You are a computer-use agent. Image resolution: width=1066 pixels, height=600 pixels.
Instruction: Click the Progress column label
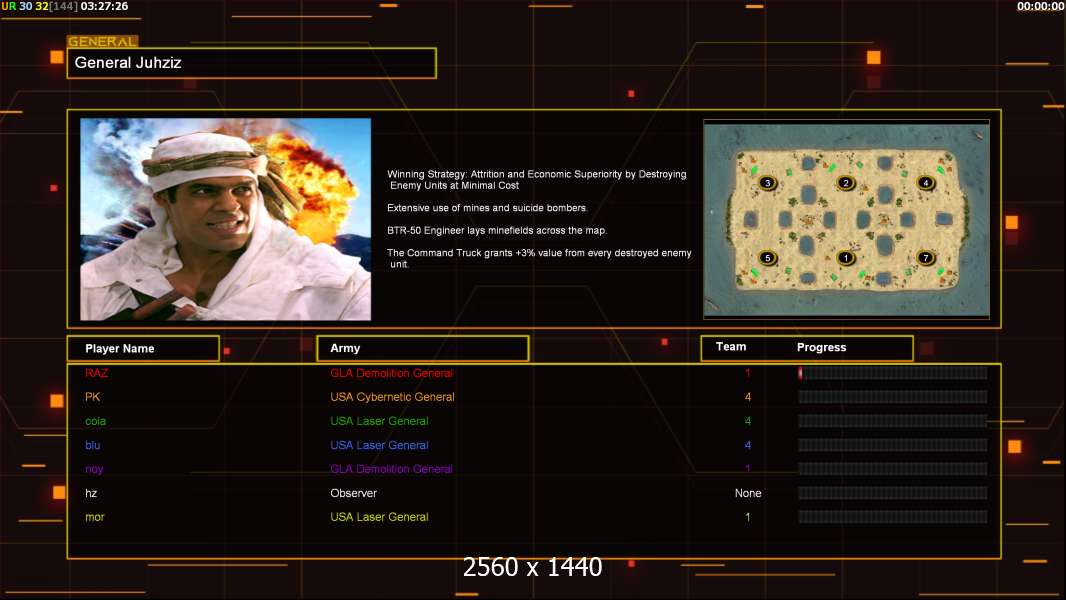[821, 347]
